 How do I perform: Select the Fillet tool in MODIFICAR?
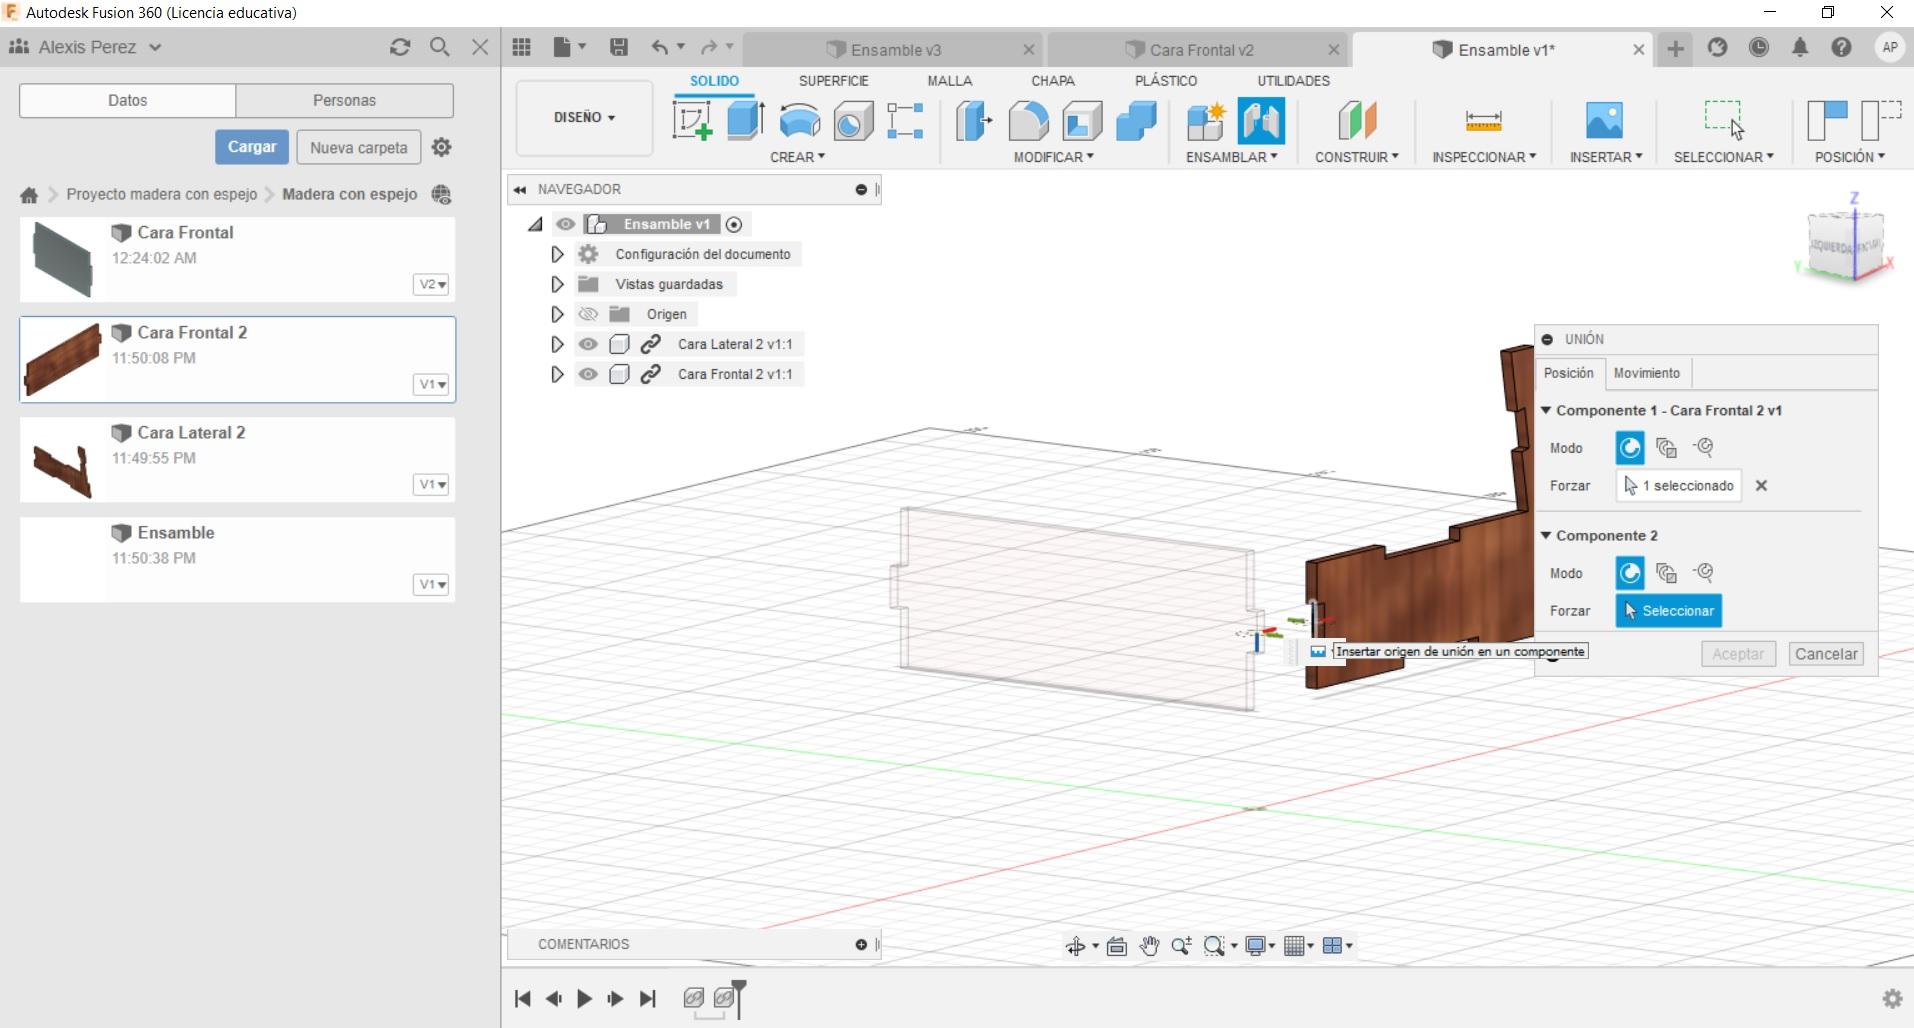(1028, 121)
